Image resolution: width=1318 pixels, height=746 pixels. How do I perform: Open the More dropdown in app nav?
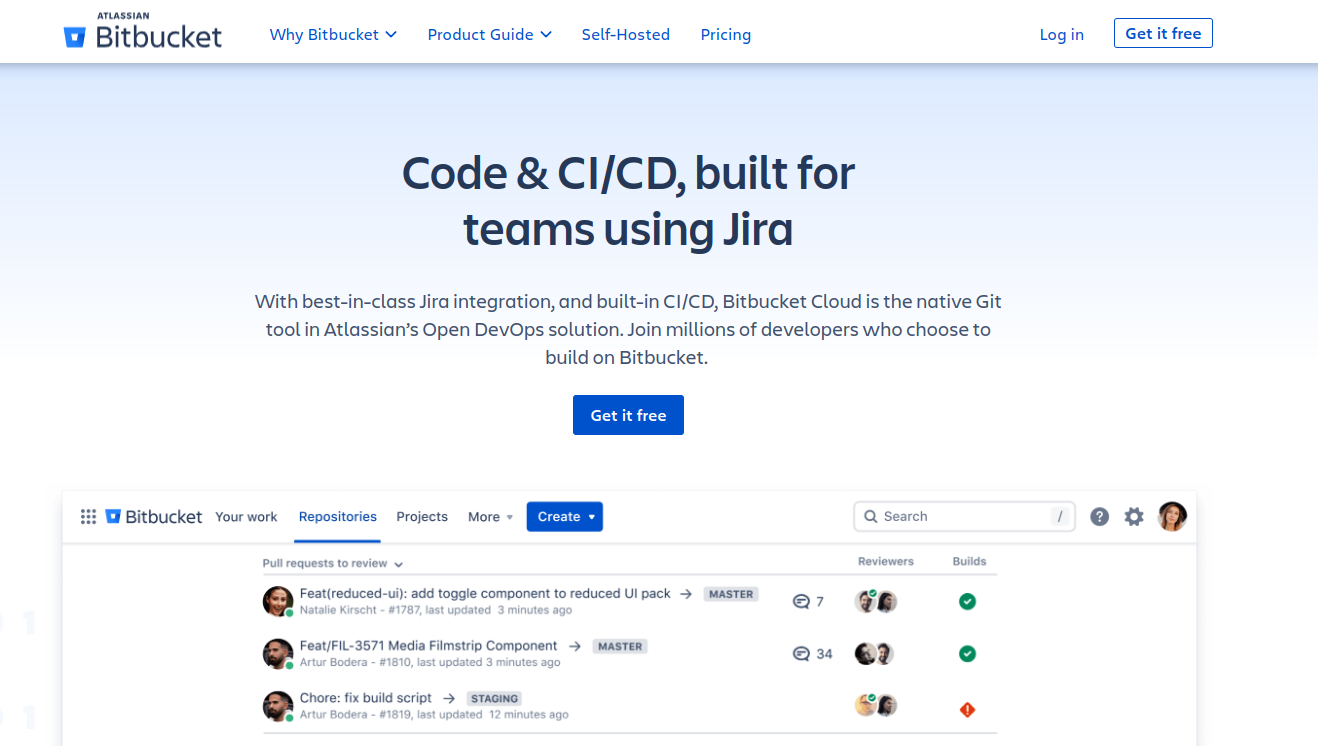pos(490,517)
